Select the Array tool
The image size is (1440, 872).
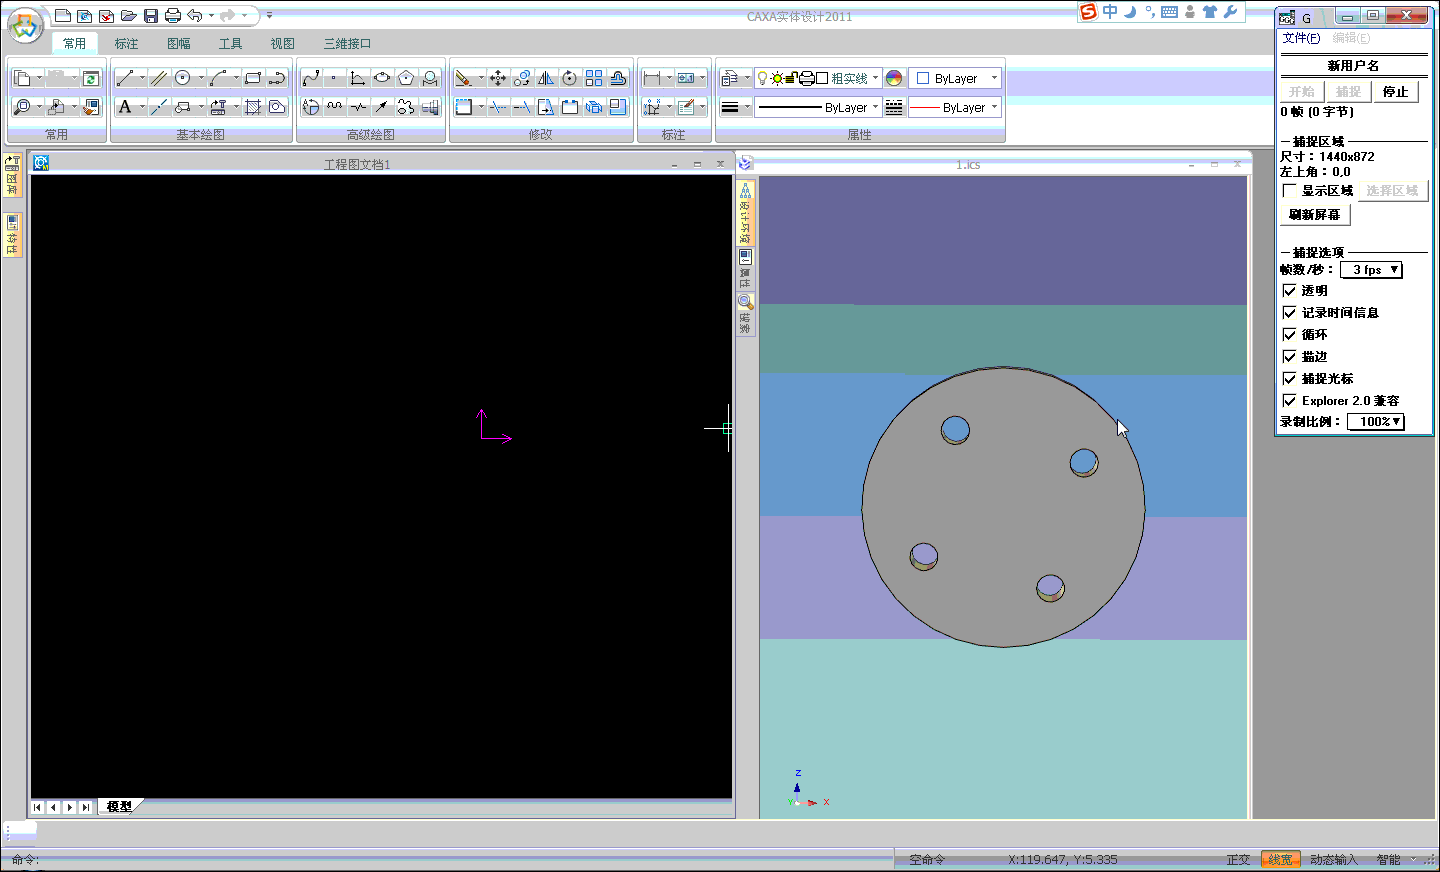(x=594, y=78)
